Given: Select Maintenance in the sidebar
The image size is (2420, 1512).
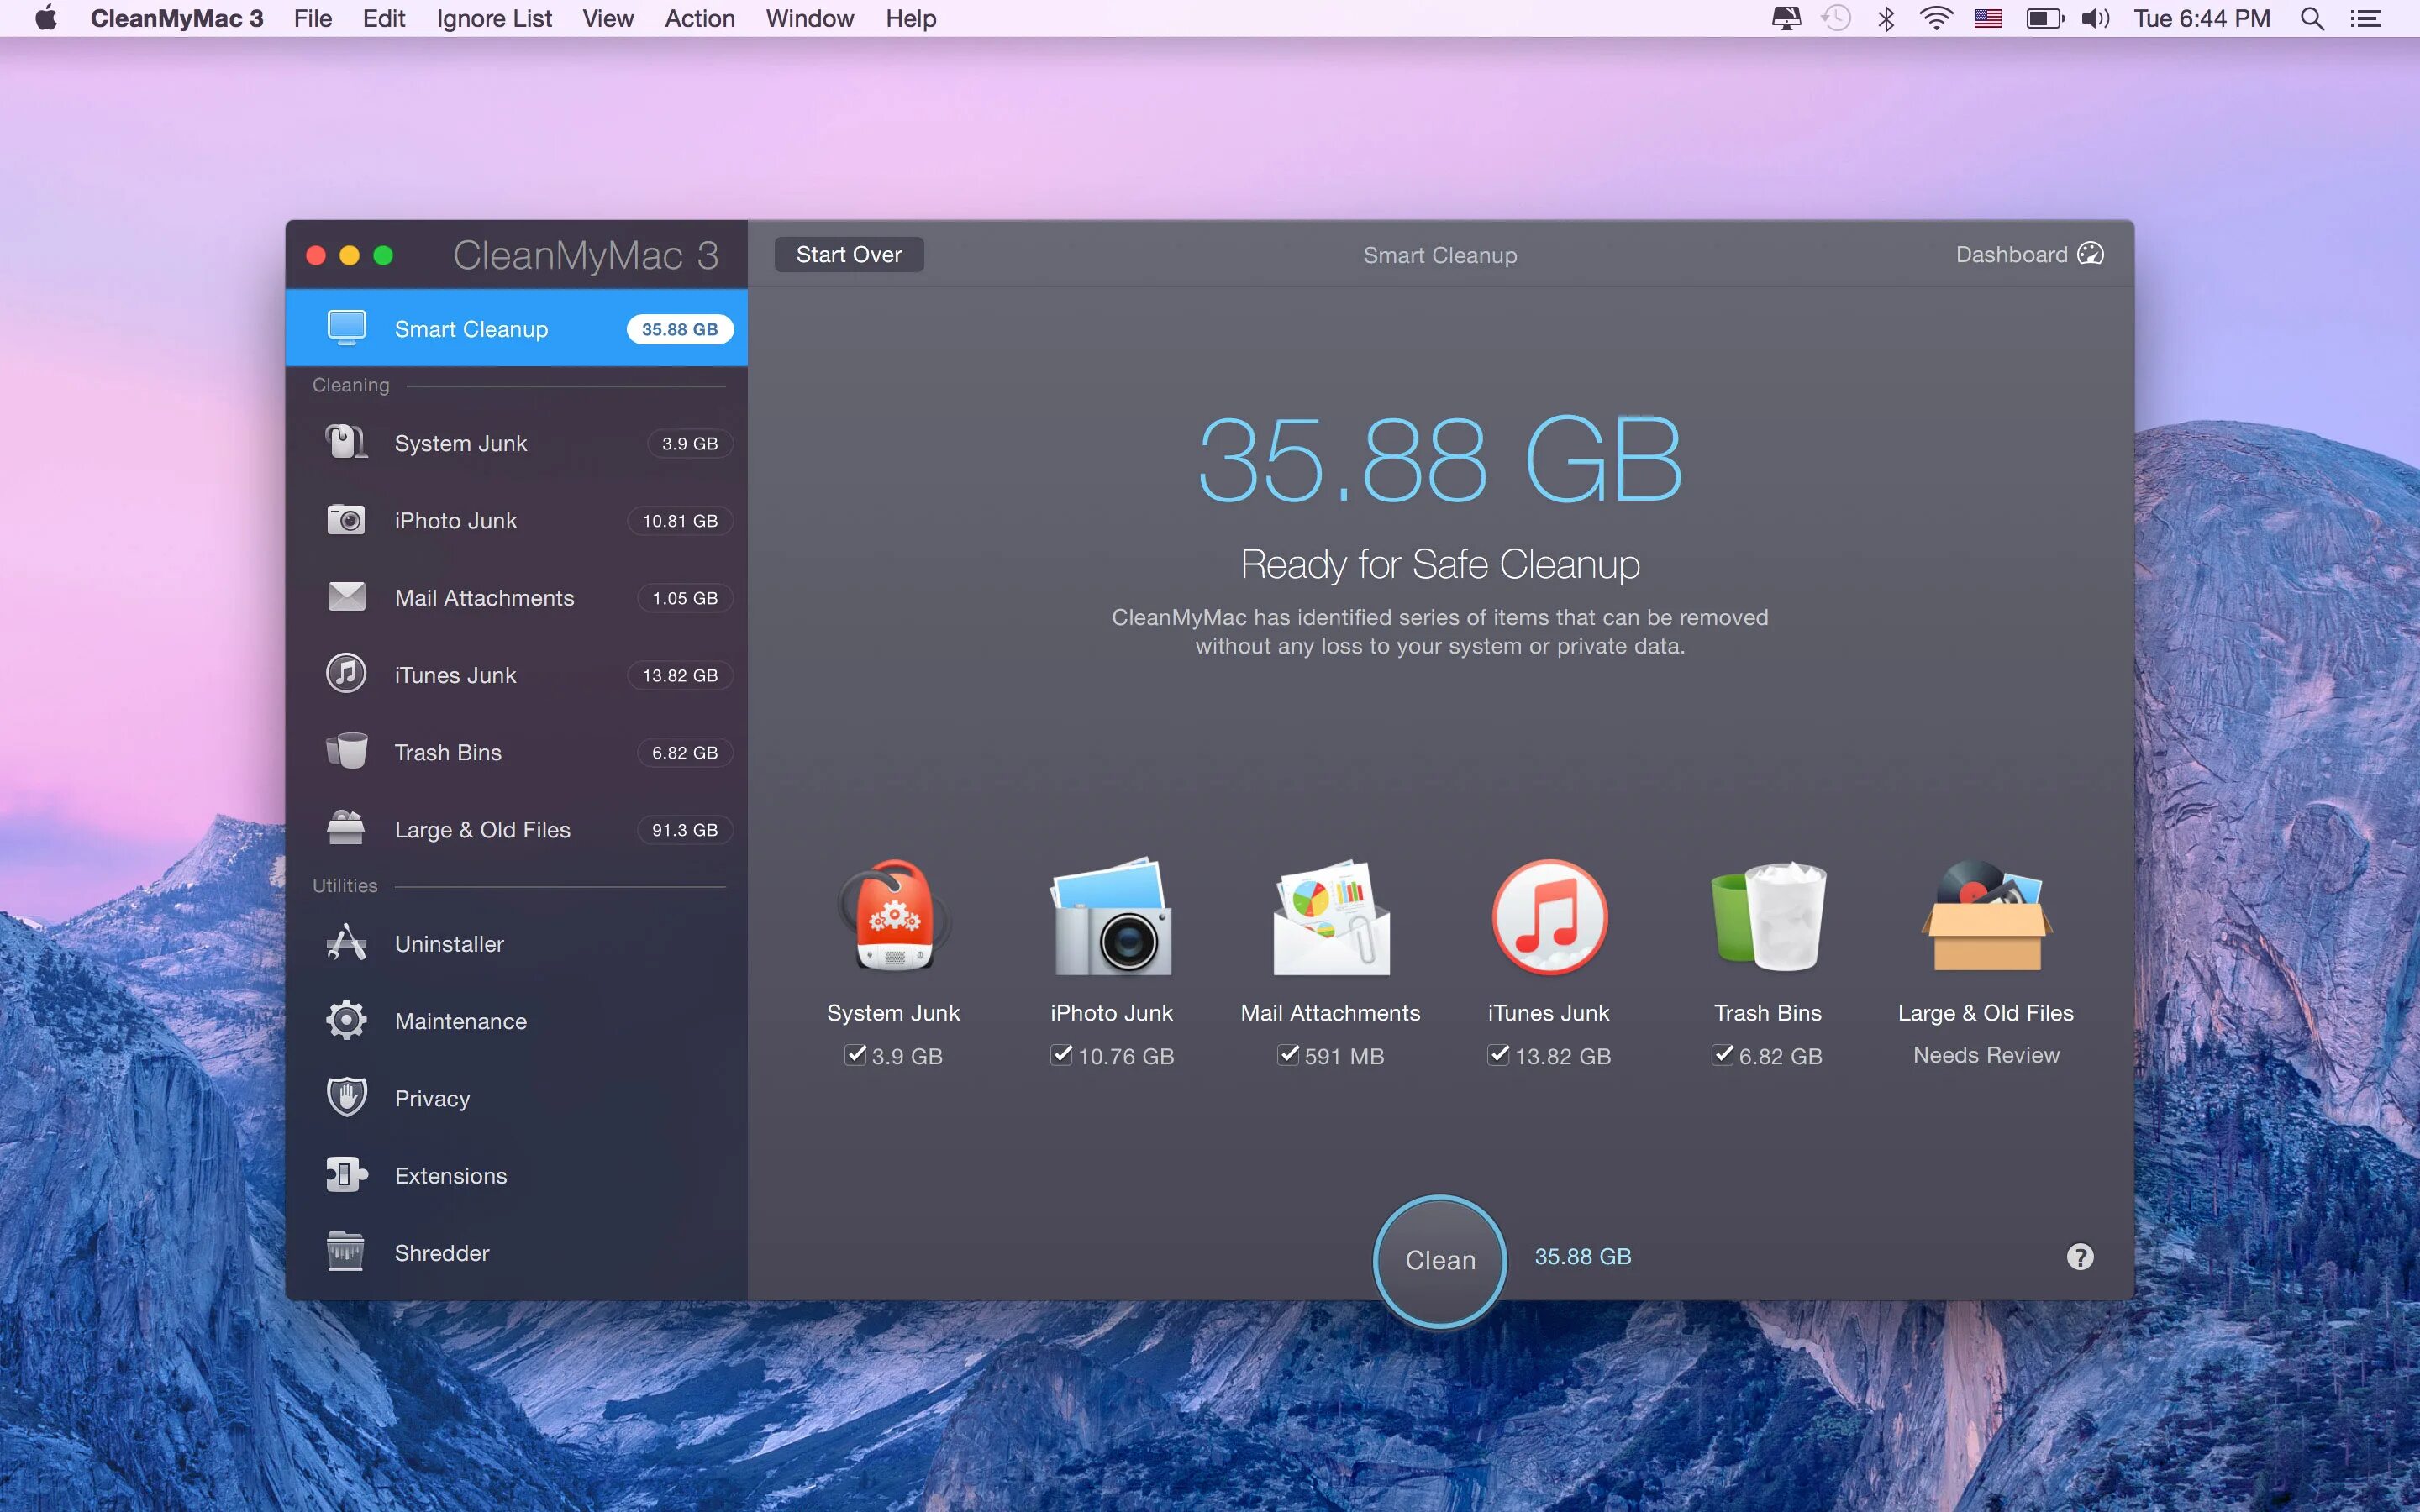Looking at the screenshot, I should (x=460, y=1021).
